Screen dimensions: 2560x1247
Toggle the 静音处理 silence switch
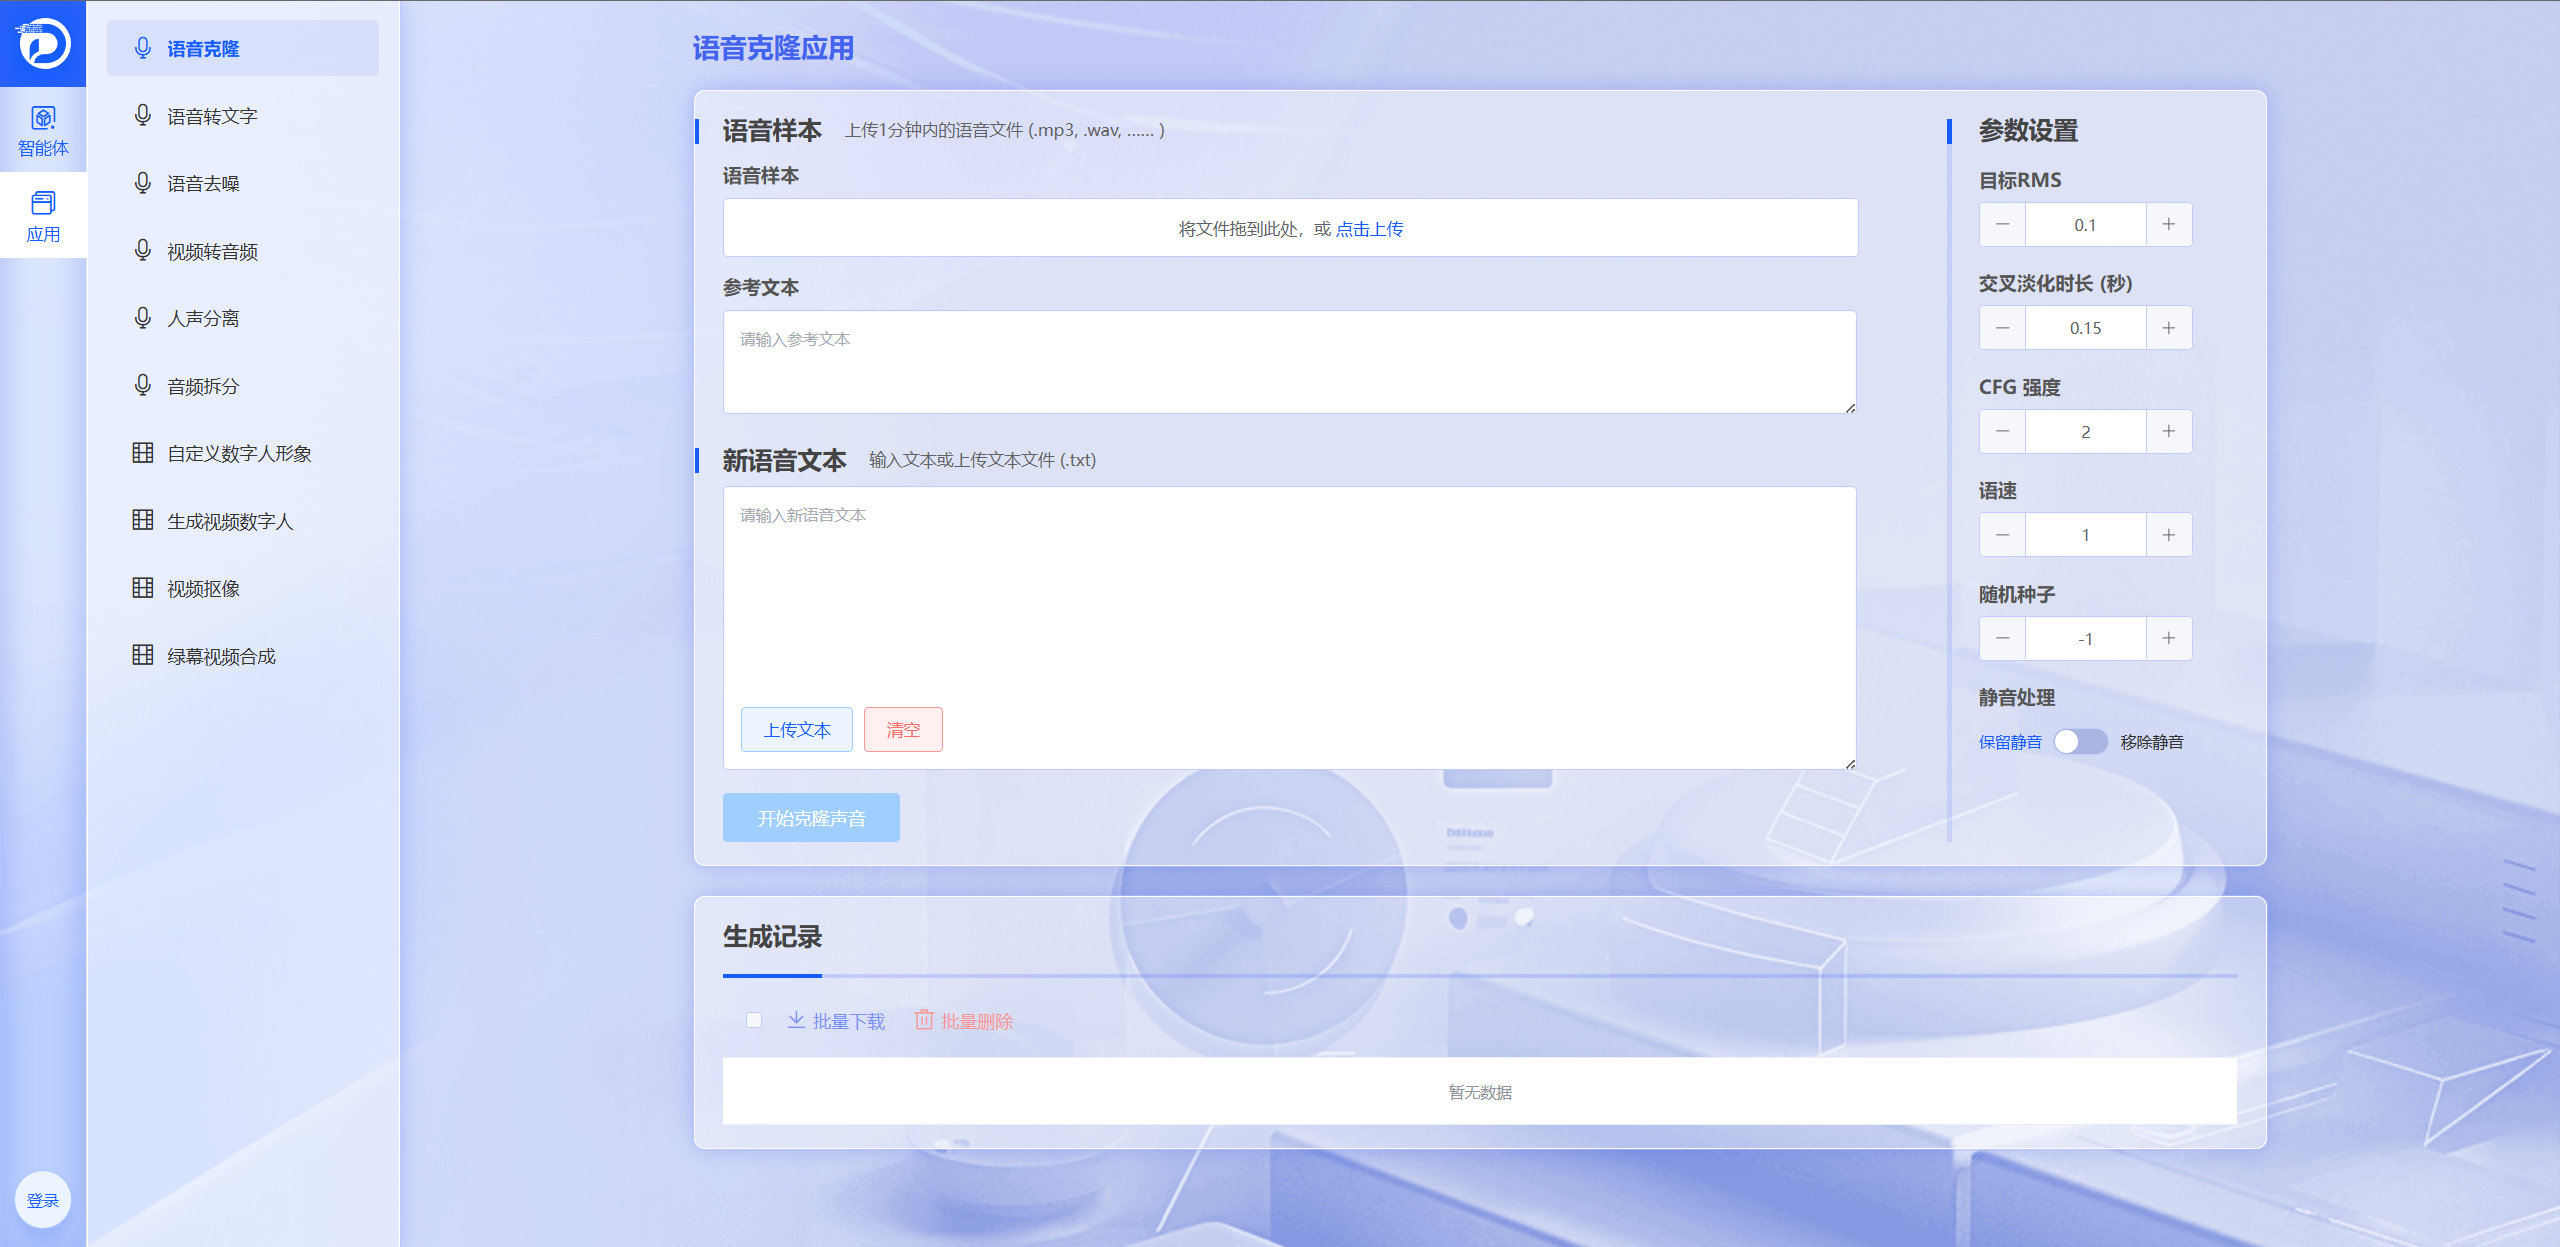click(x=2080, y=742)
